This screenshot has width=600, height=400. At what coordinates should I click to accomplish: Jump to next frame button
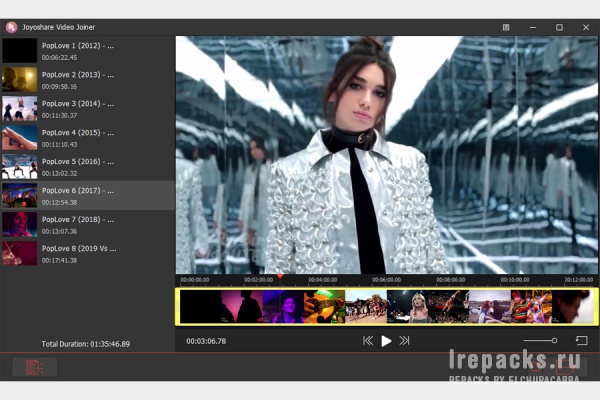(x=404, y=341)
